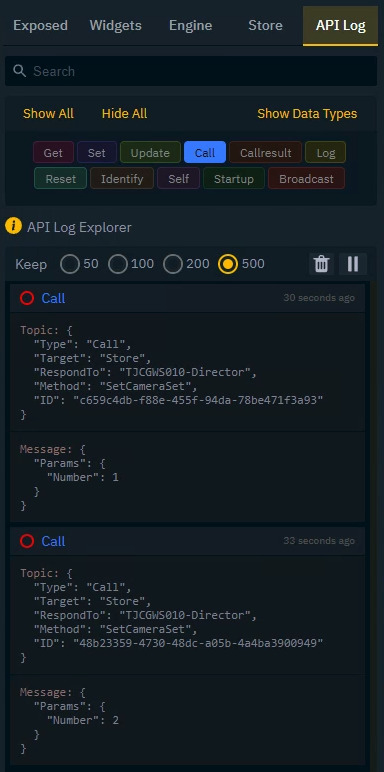Collapse the Call entry from 33 seconds ago
Screen dimensions: 384x772
point(188,541)
